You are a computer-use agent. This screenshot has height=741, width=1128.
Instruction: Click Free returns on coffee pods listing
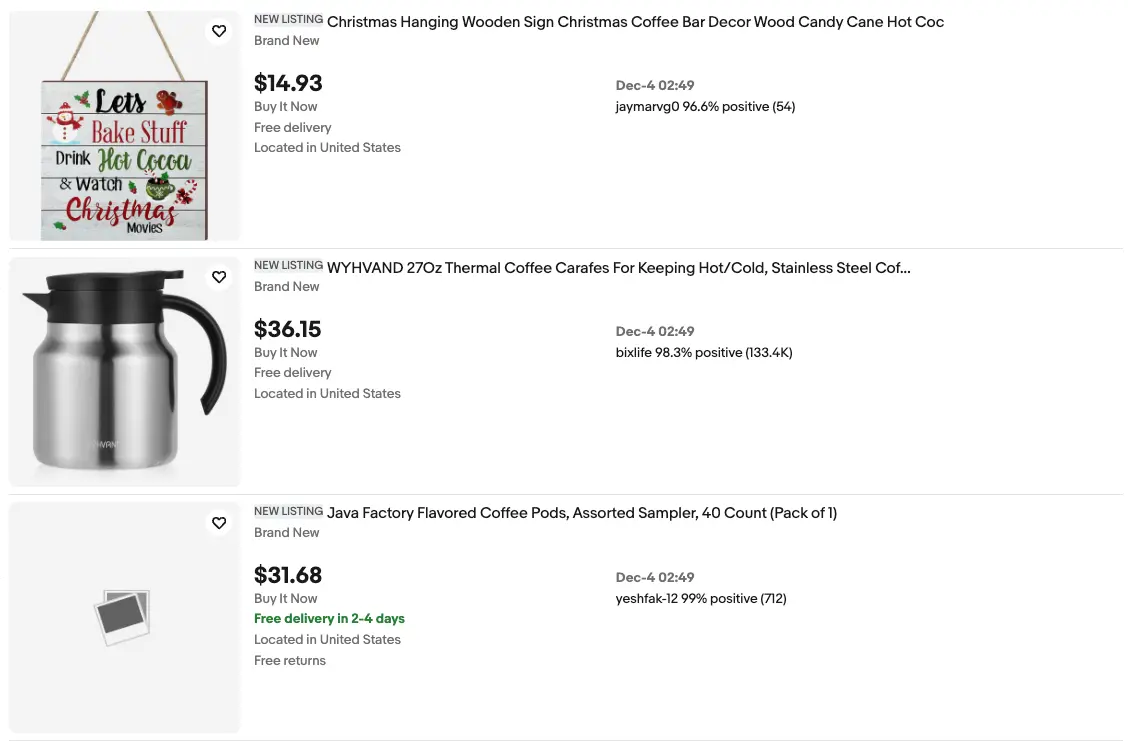(290, 660)
